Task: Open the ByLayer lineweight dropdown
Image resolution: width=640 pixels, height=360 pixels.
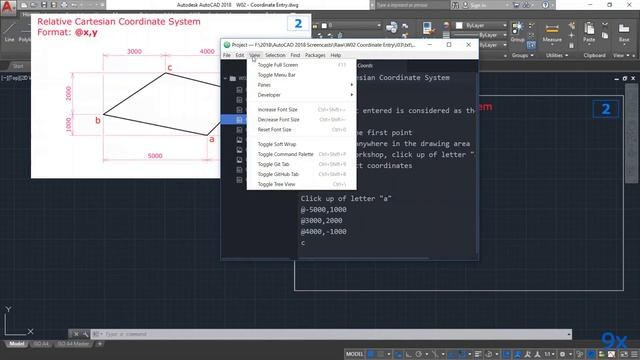Action: [x=505, y=35]
